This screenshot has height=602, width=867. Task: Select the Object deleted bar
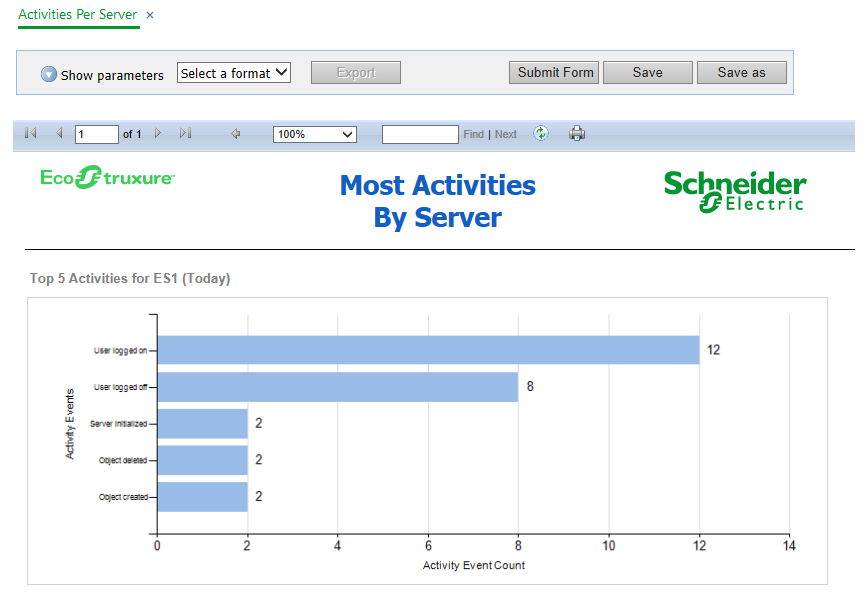(x=202, y=460)
